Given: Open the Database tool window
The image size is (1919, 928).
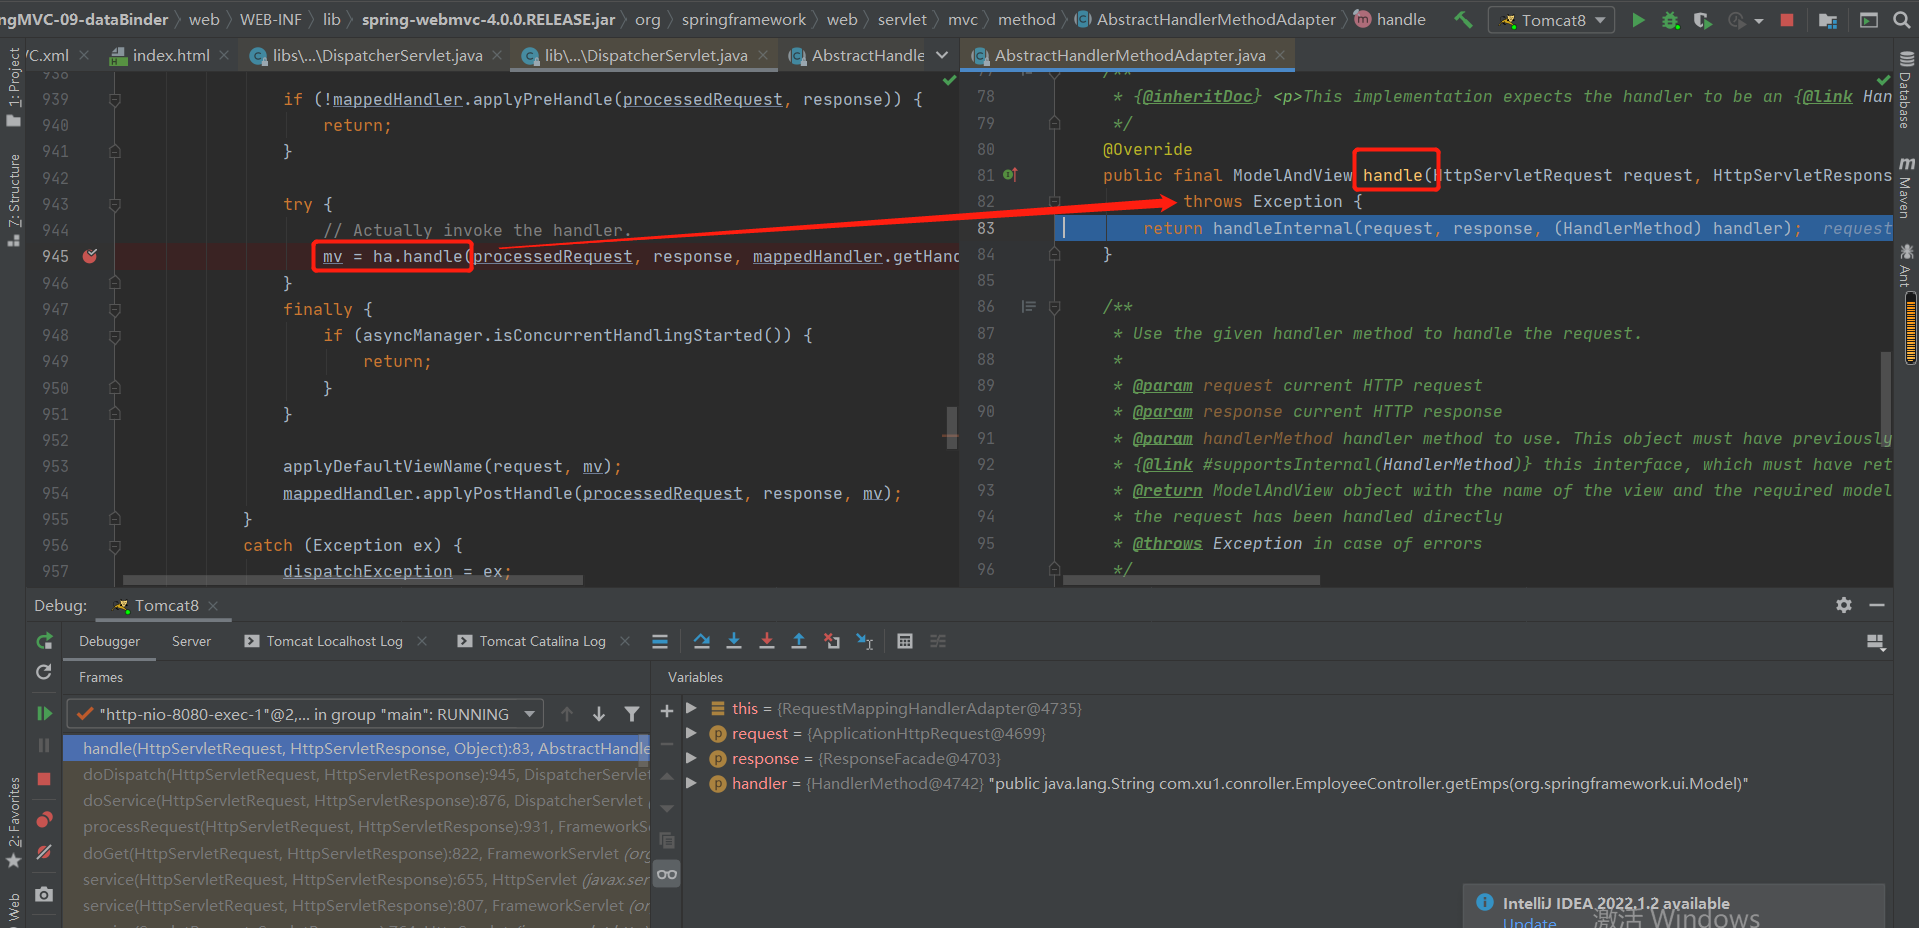Looking at the screenshot, I should coord(1905,90).
